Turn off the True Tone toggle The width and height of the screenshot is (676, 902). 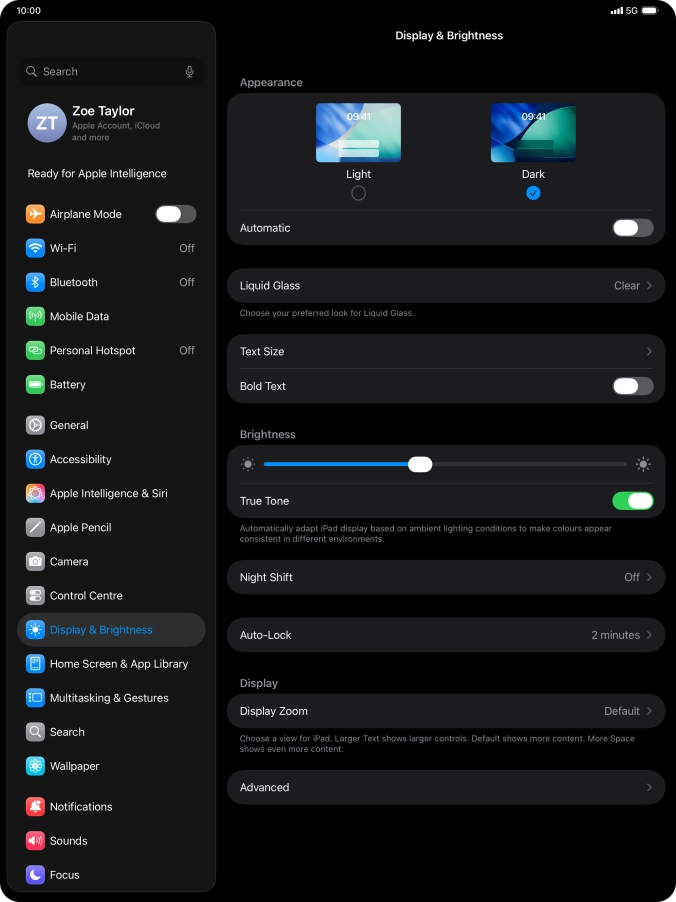(x=632, y=501)
